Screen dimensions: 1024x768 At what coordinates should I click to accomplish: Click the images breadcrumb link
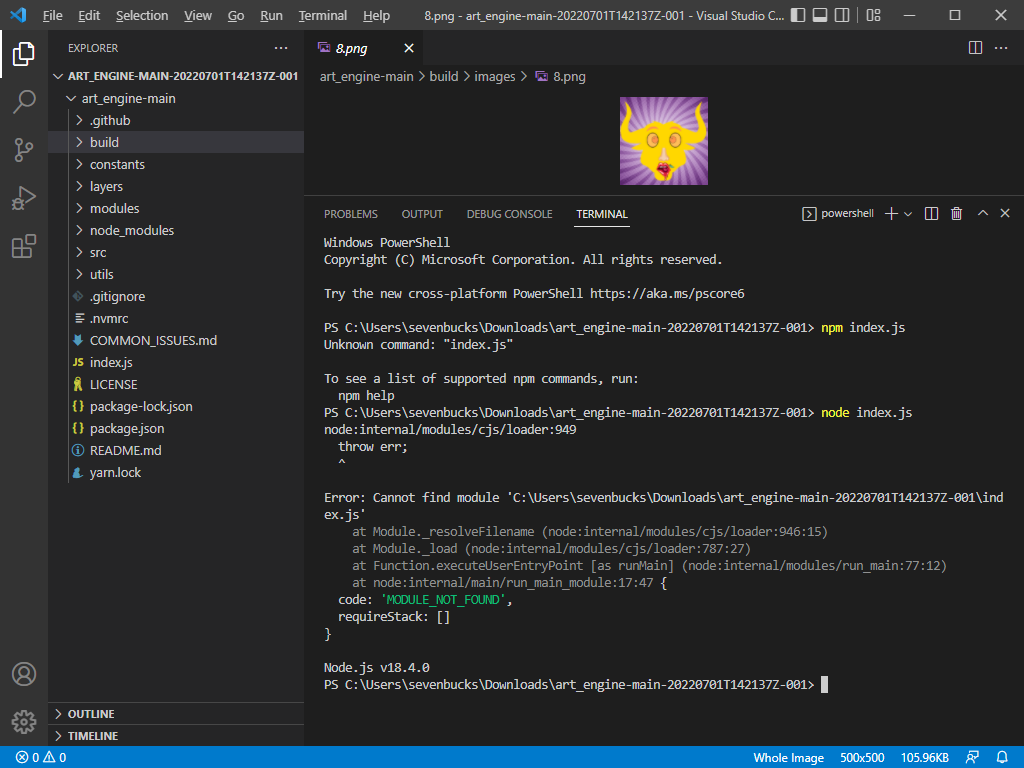click(x=494, y=76)
